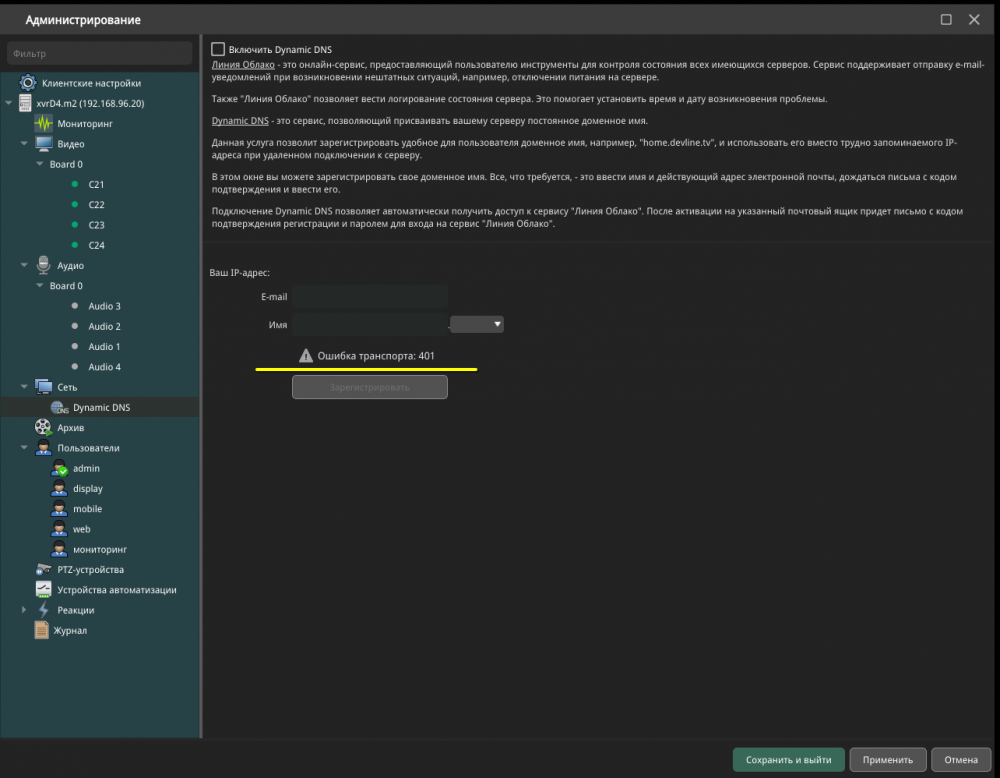Enable the Dynamic DNS checkbox
The height and width of the screenshot is (778, 1000).
click(218, 49)
